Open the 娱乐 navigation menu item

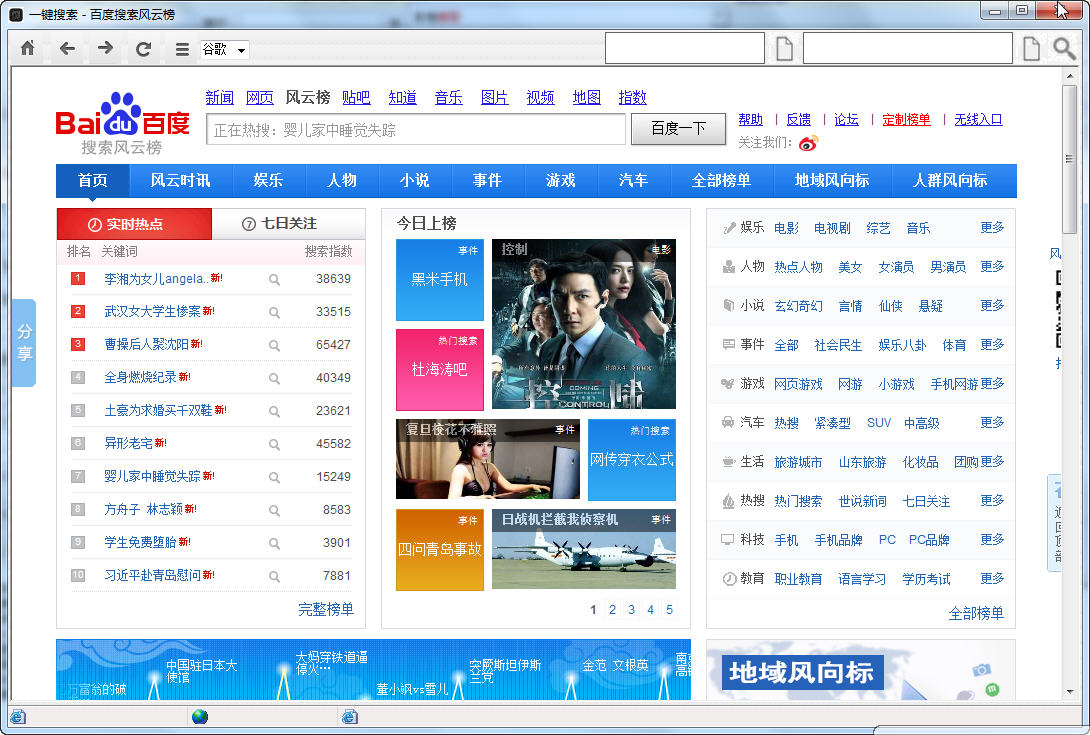click(268, 181)
